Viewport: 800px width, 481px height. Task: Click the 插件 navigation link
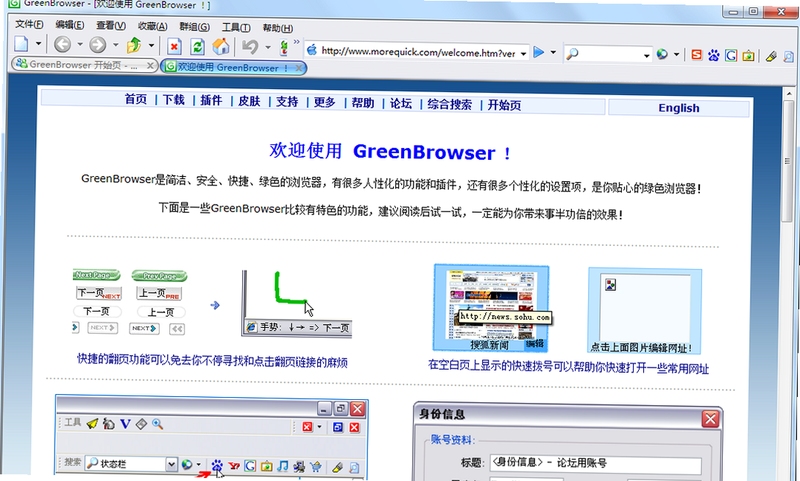(211, 100)
